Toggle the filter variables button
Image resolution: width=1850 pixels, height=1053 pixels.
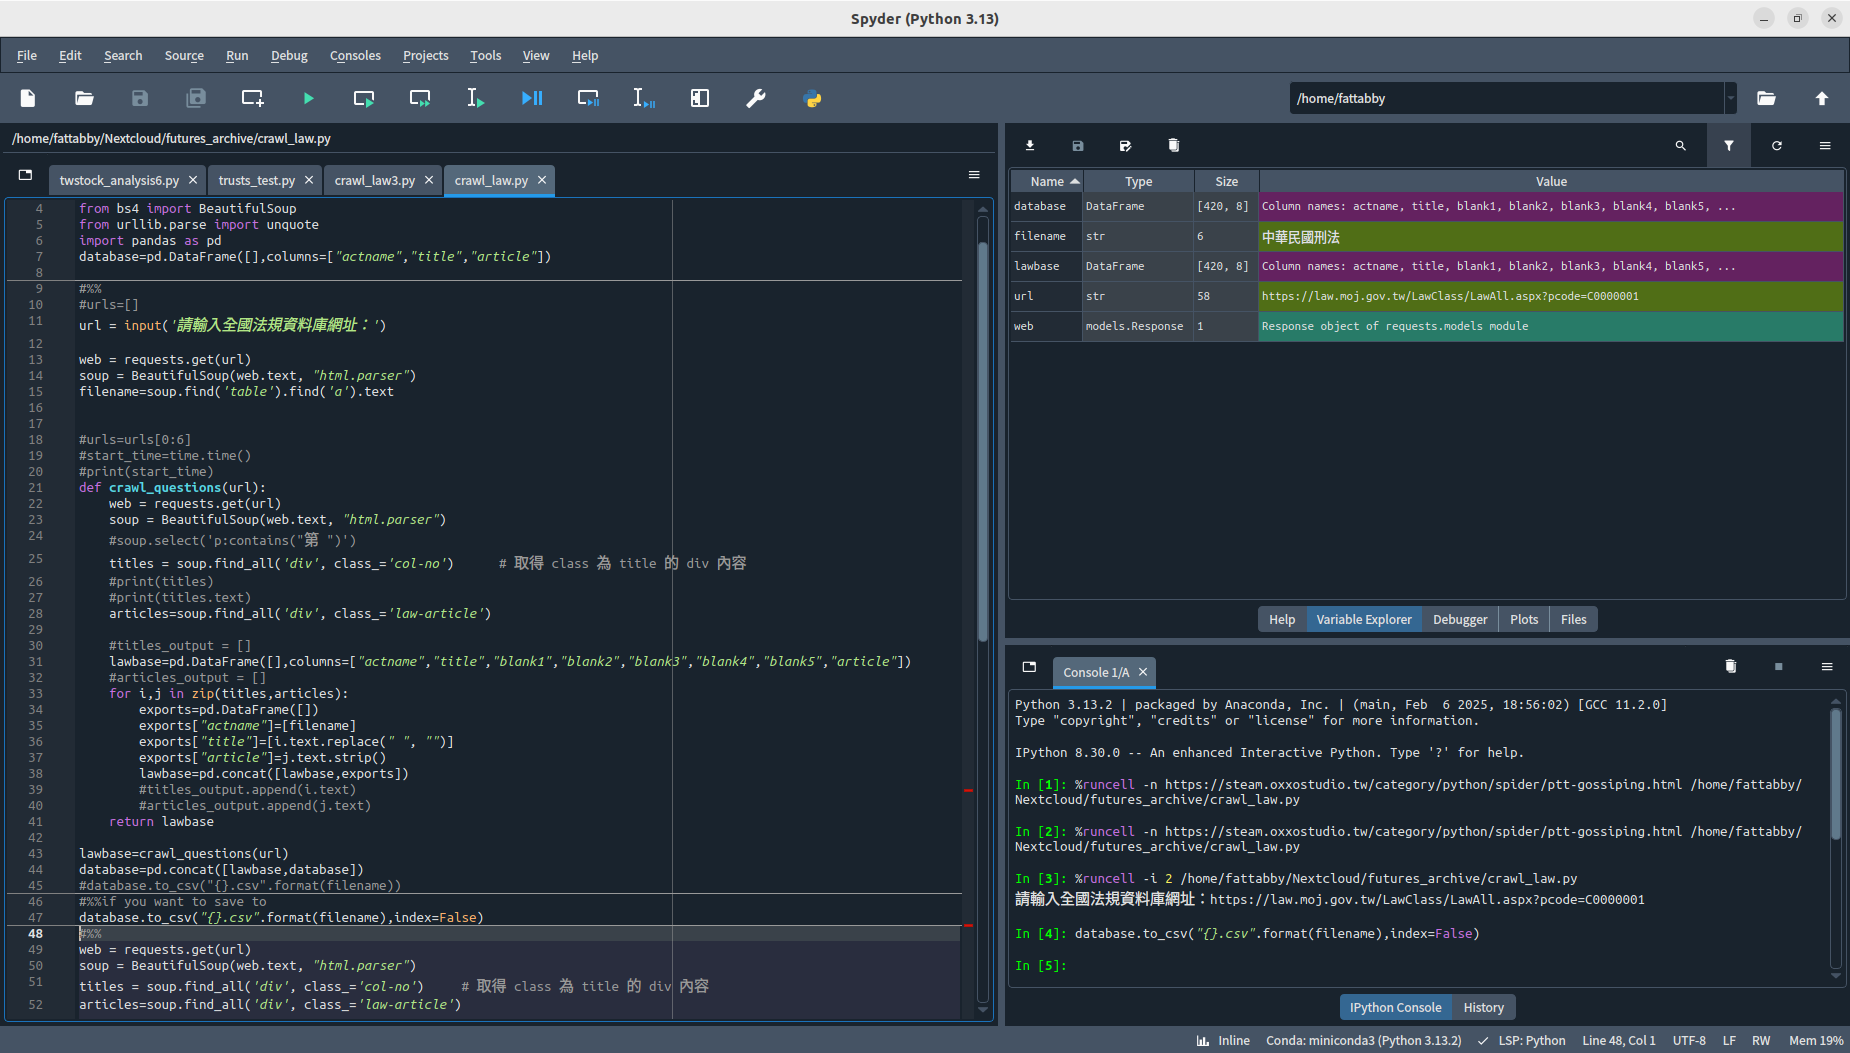coord(1729,146)
